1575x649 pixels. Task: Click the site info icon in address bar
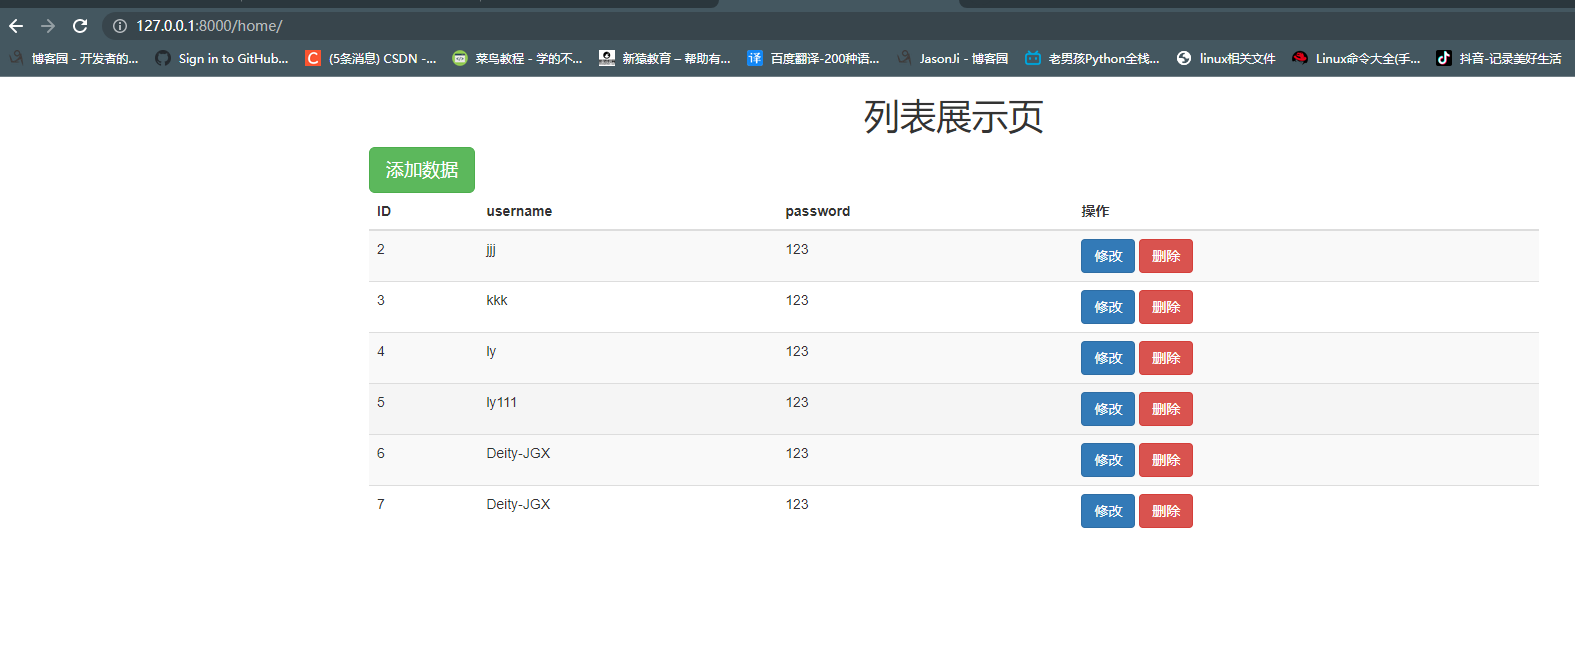point(119,26)
